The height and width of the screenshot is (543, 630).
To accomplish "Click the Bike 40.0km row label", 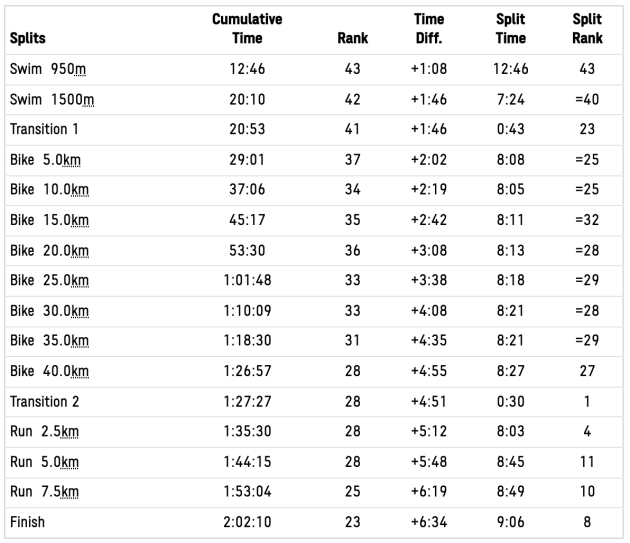I will click(49, 372).
